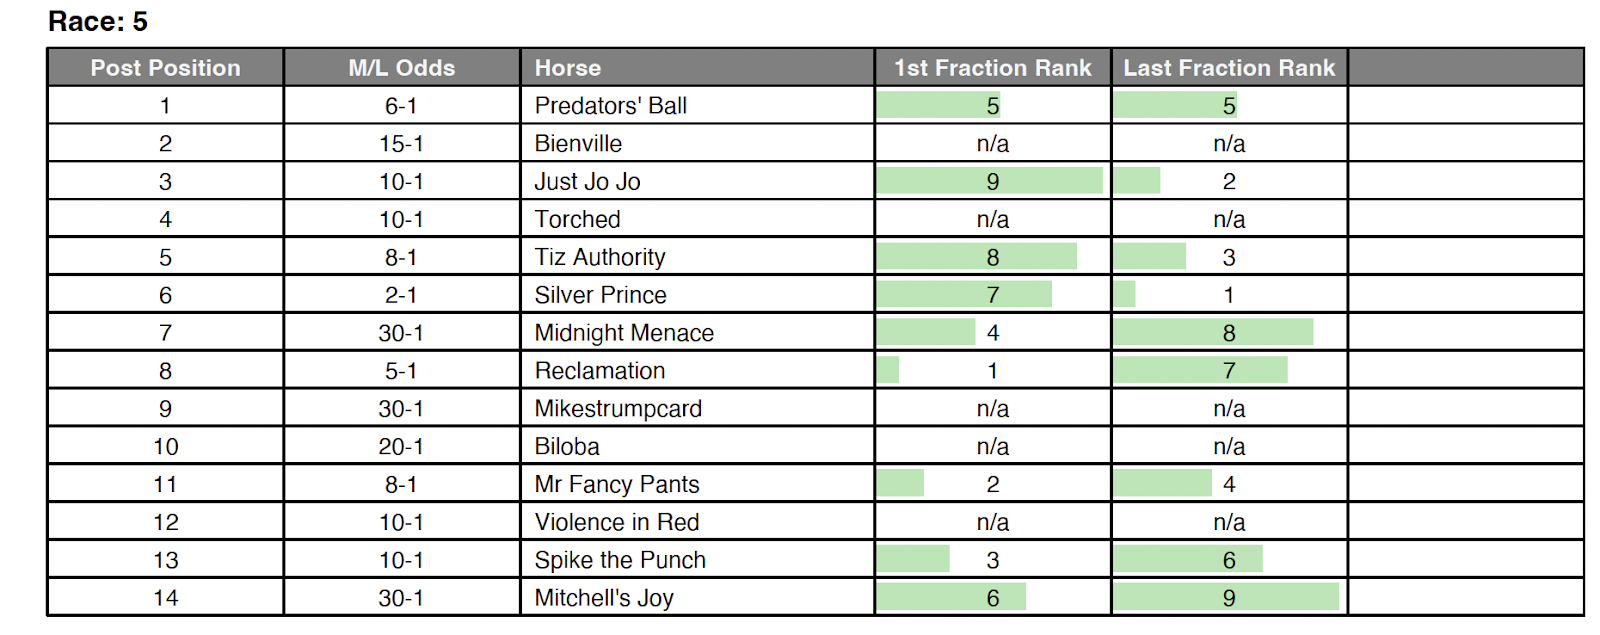
Task: Click the M/L Odds column header
Action: [x=401, y=68]
